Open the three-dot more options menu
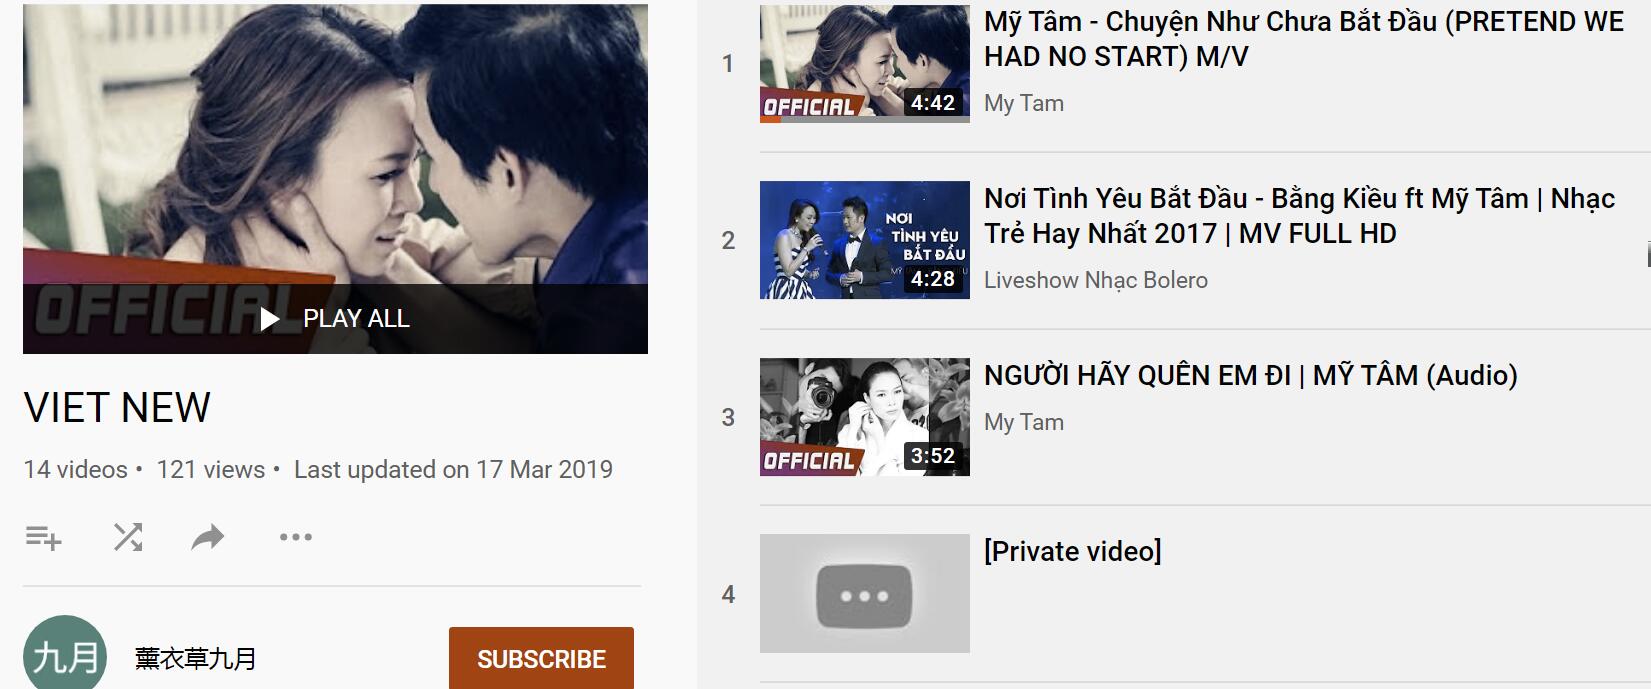 (296, 537)
